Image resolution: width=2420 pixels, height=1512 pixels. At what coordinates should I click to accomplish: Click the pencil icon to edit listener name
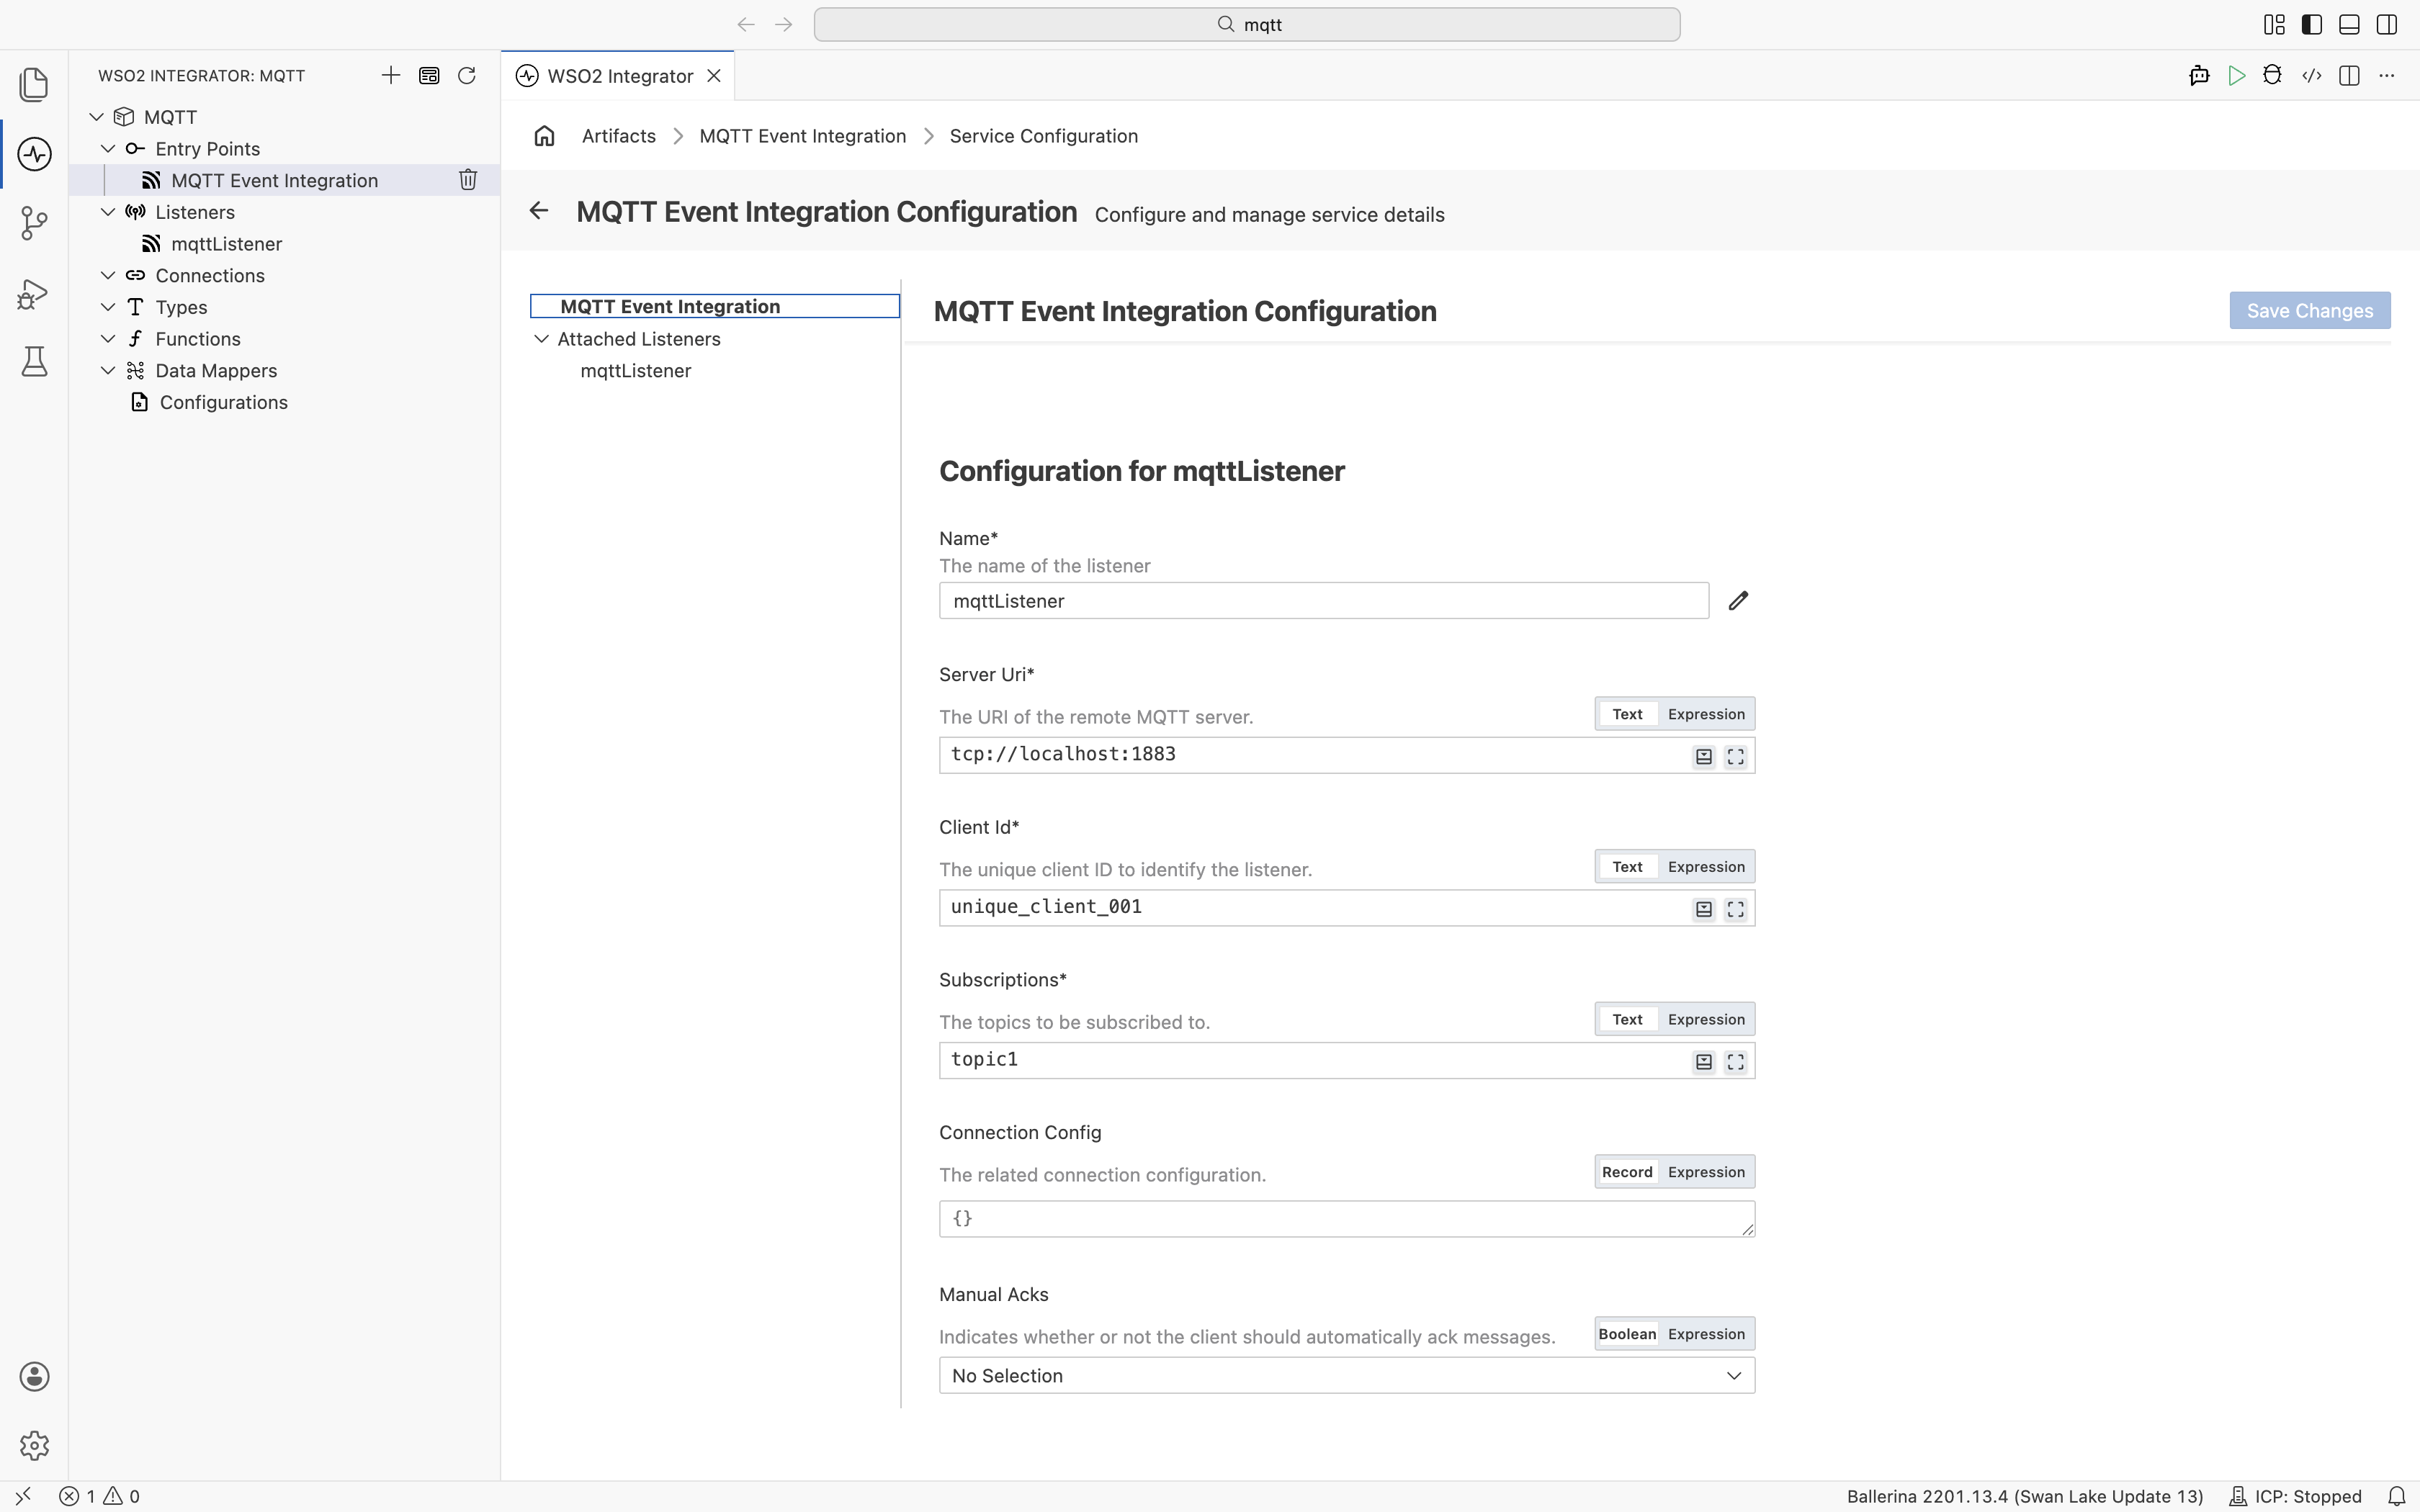pyautogui.click(x=1738, y=600)
